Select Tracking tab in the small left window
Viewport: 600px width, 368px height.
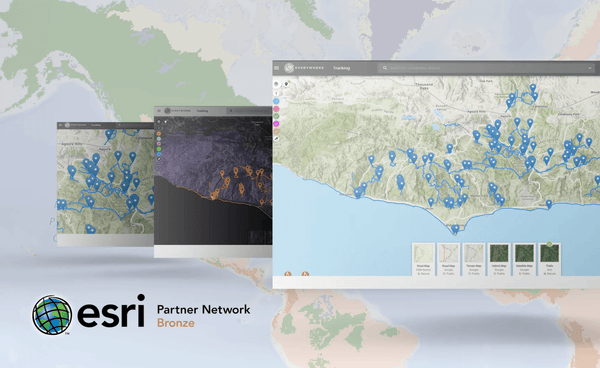click(96, 125)
